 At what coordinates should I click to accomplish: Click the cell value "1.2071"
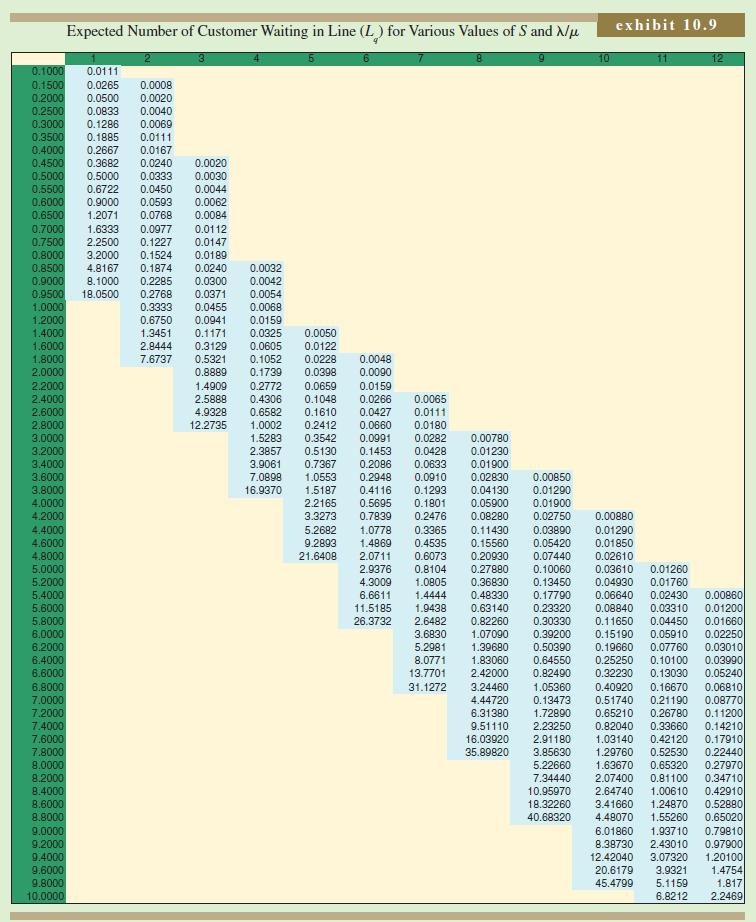[102, 215]
